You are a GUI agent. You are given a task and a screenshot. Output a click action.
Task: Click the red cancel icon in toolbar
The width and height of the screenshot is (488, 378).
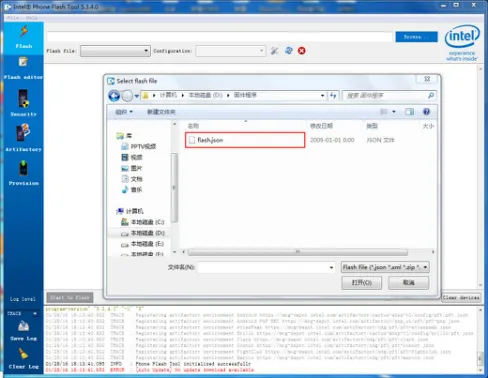302,51
